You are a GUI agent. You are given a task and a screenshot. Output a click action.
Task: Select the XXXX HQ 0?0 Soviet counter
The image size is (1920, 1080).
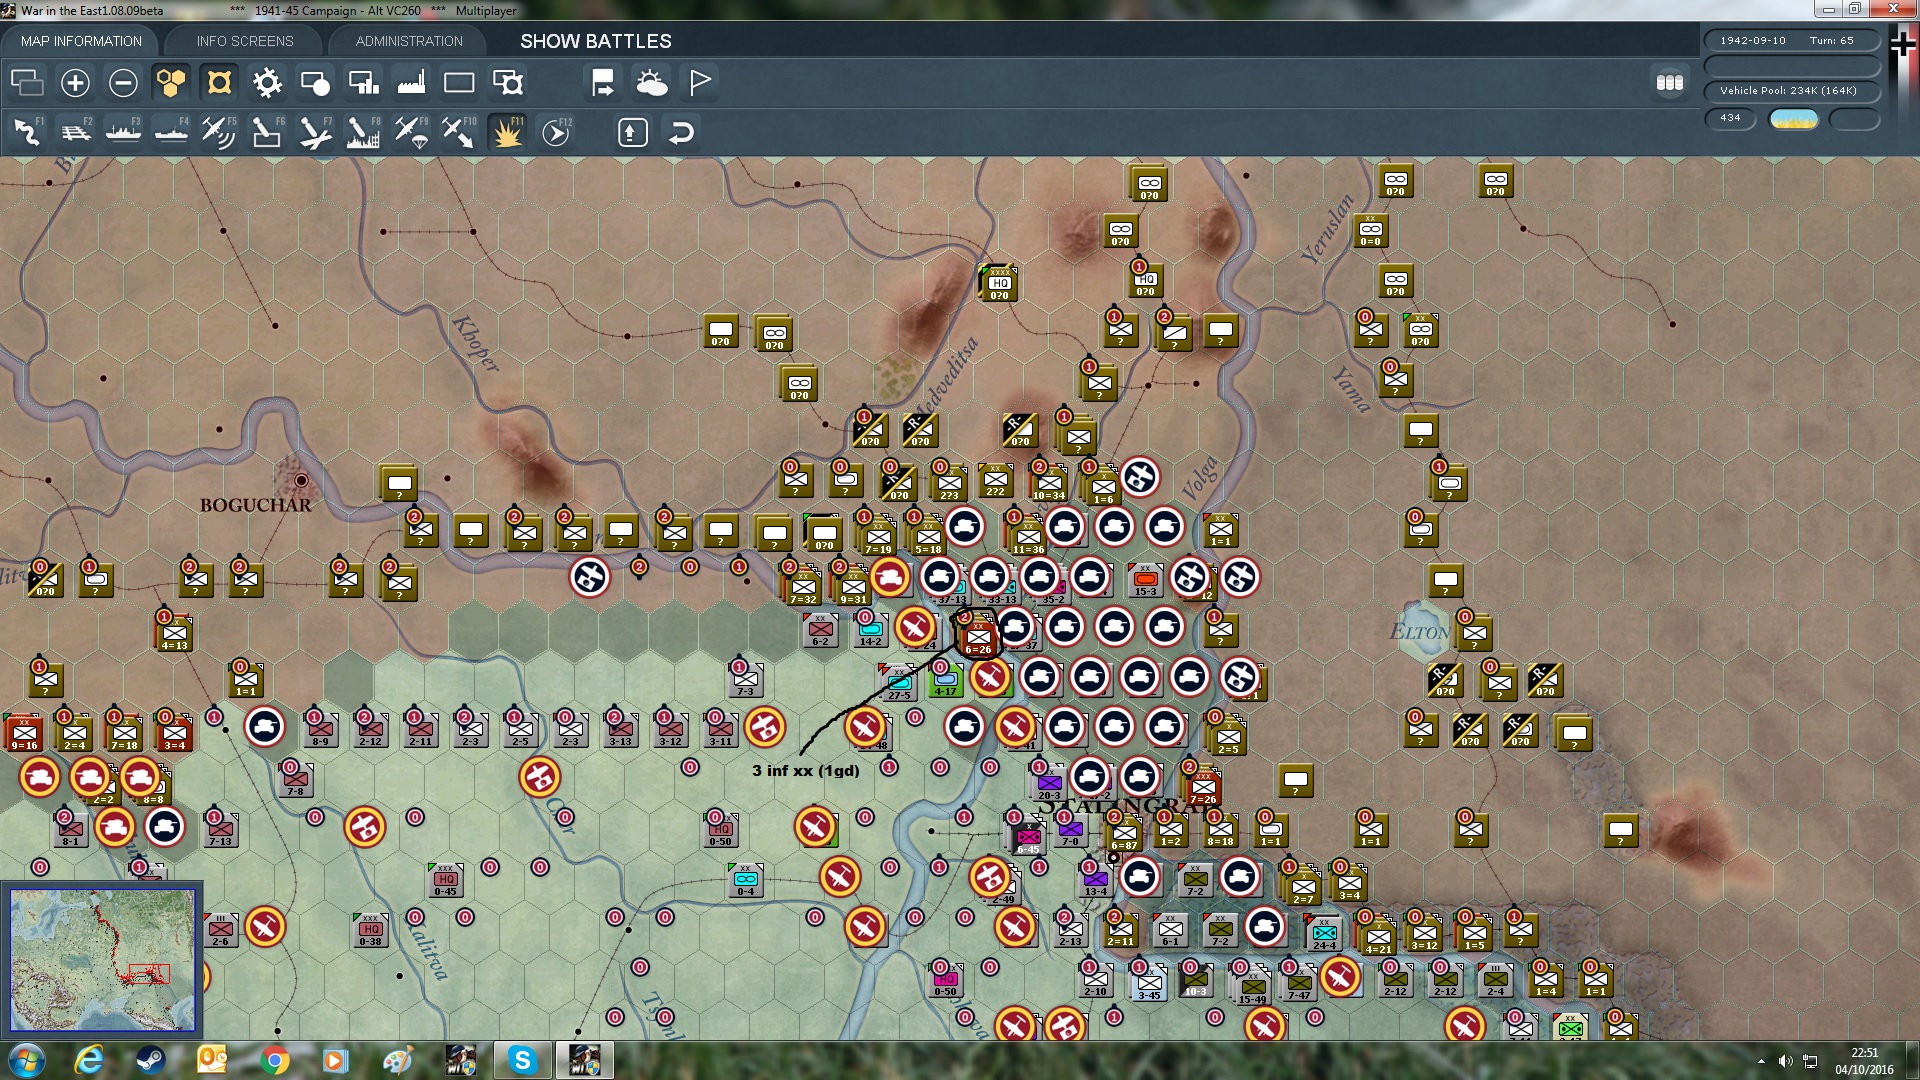(x=999, y=283)
